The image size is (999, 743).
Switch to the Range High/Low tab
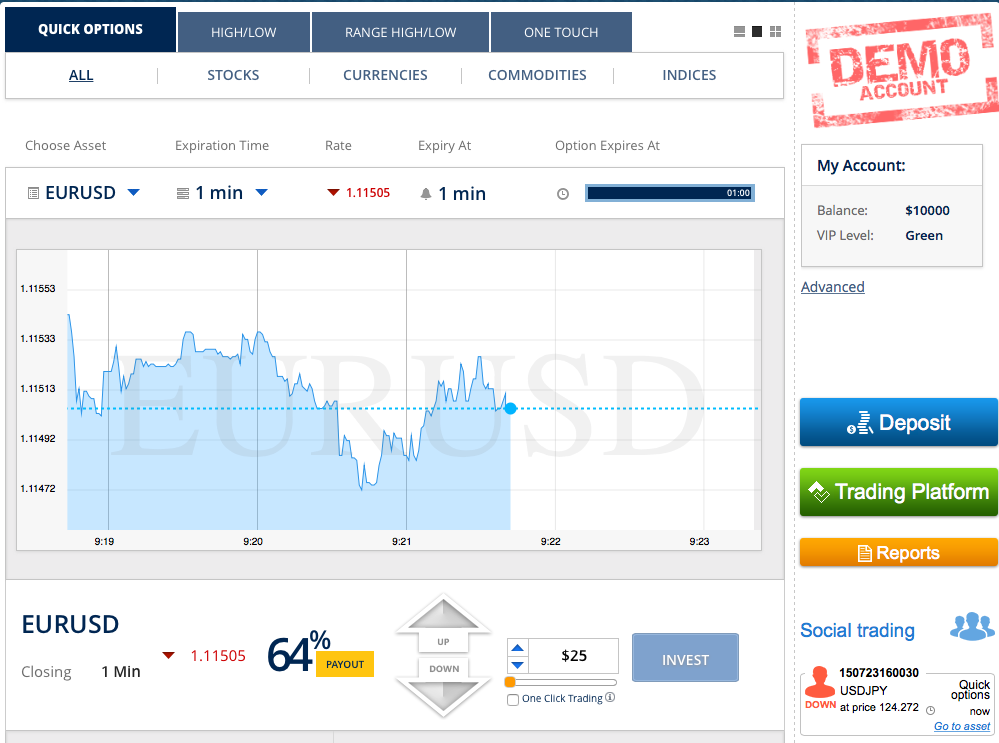pyautogui.click(x=400, y=32)
